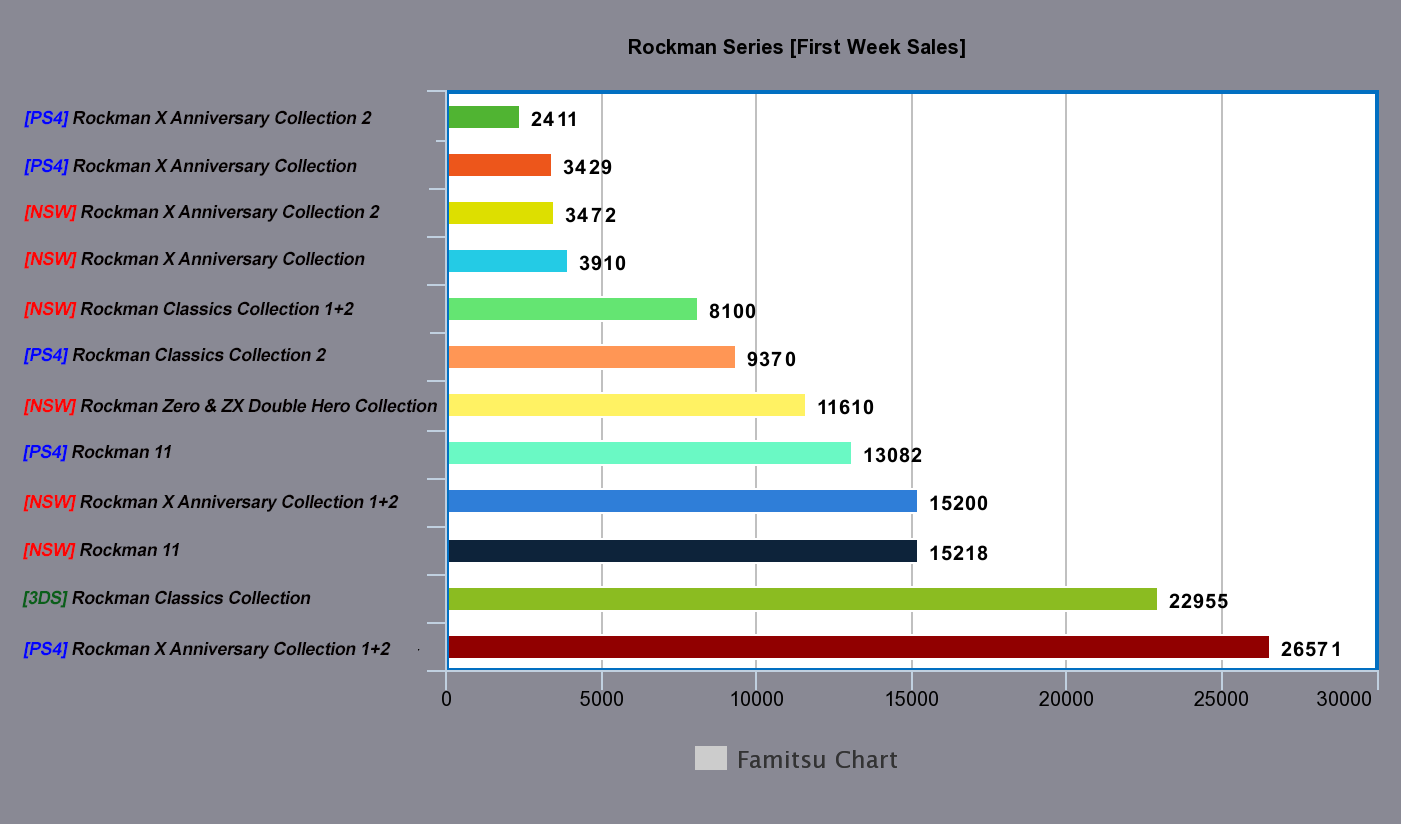Click the Famitsu Chart legend swatch

[710, 758]
